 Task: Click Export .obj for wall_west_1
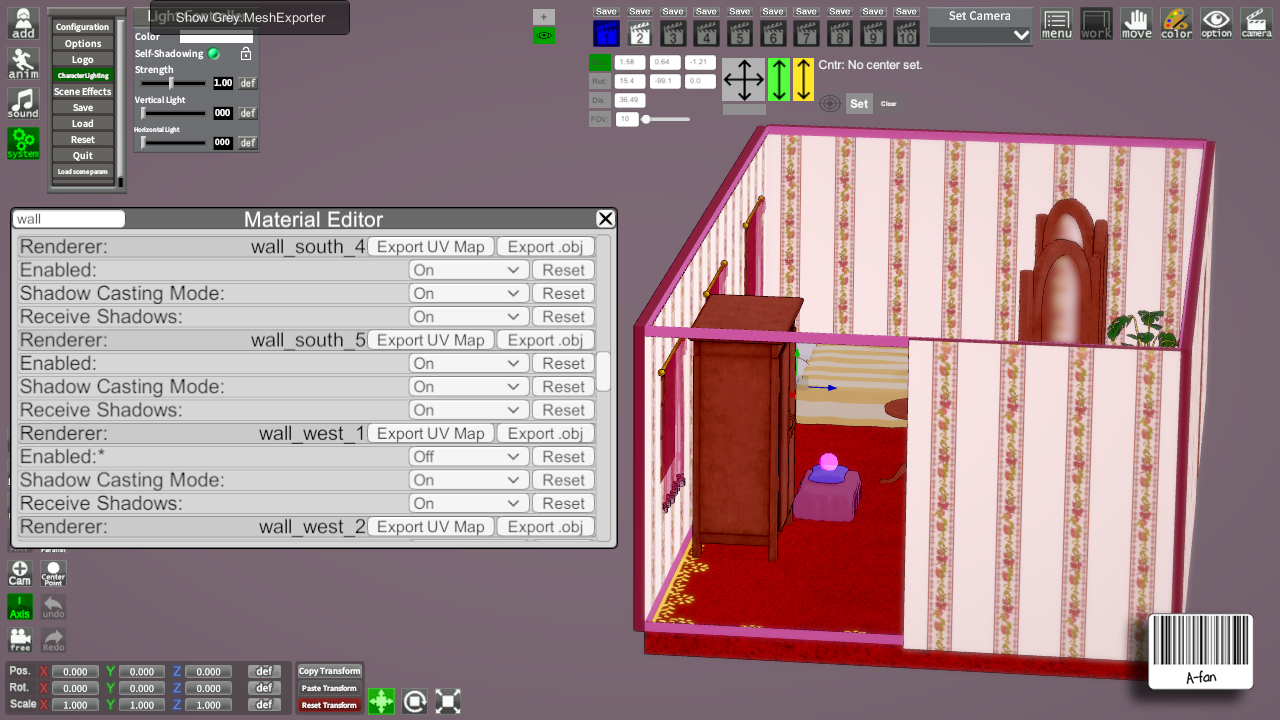point(545,433)
